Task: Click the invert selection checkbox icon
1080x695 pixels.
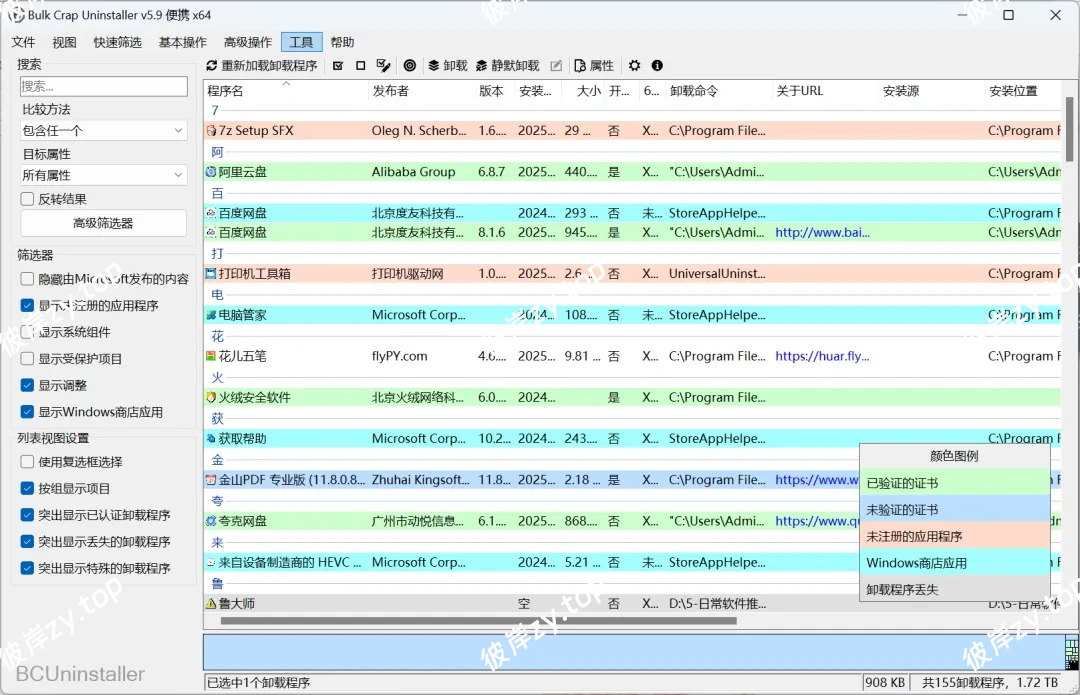Action: click(x=383, y=65)
